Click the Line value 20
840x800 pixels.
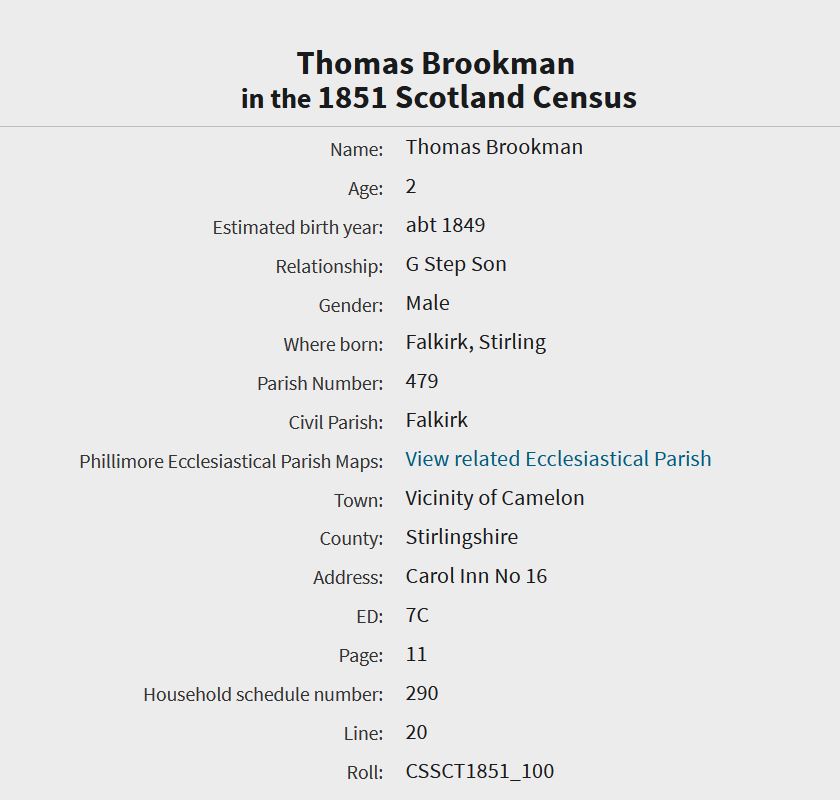pyautogui.click(x=416, y=732)
